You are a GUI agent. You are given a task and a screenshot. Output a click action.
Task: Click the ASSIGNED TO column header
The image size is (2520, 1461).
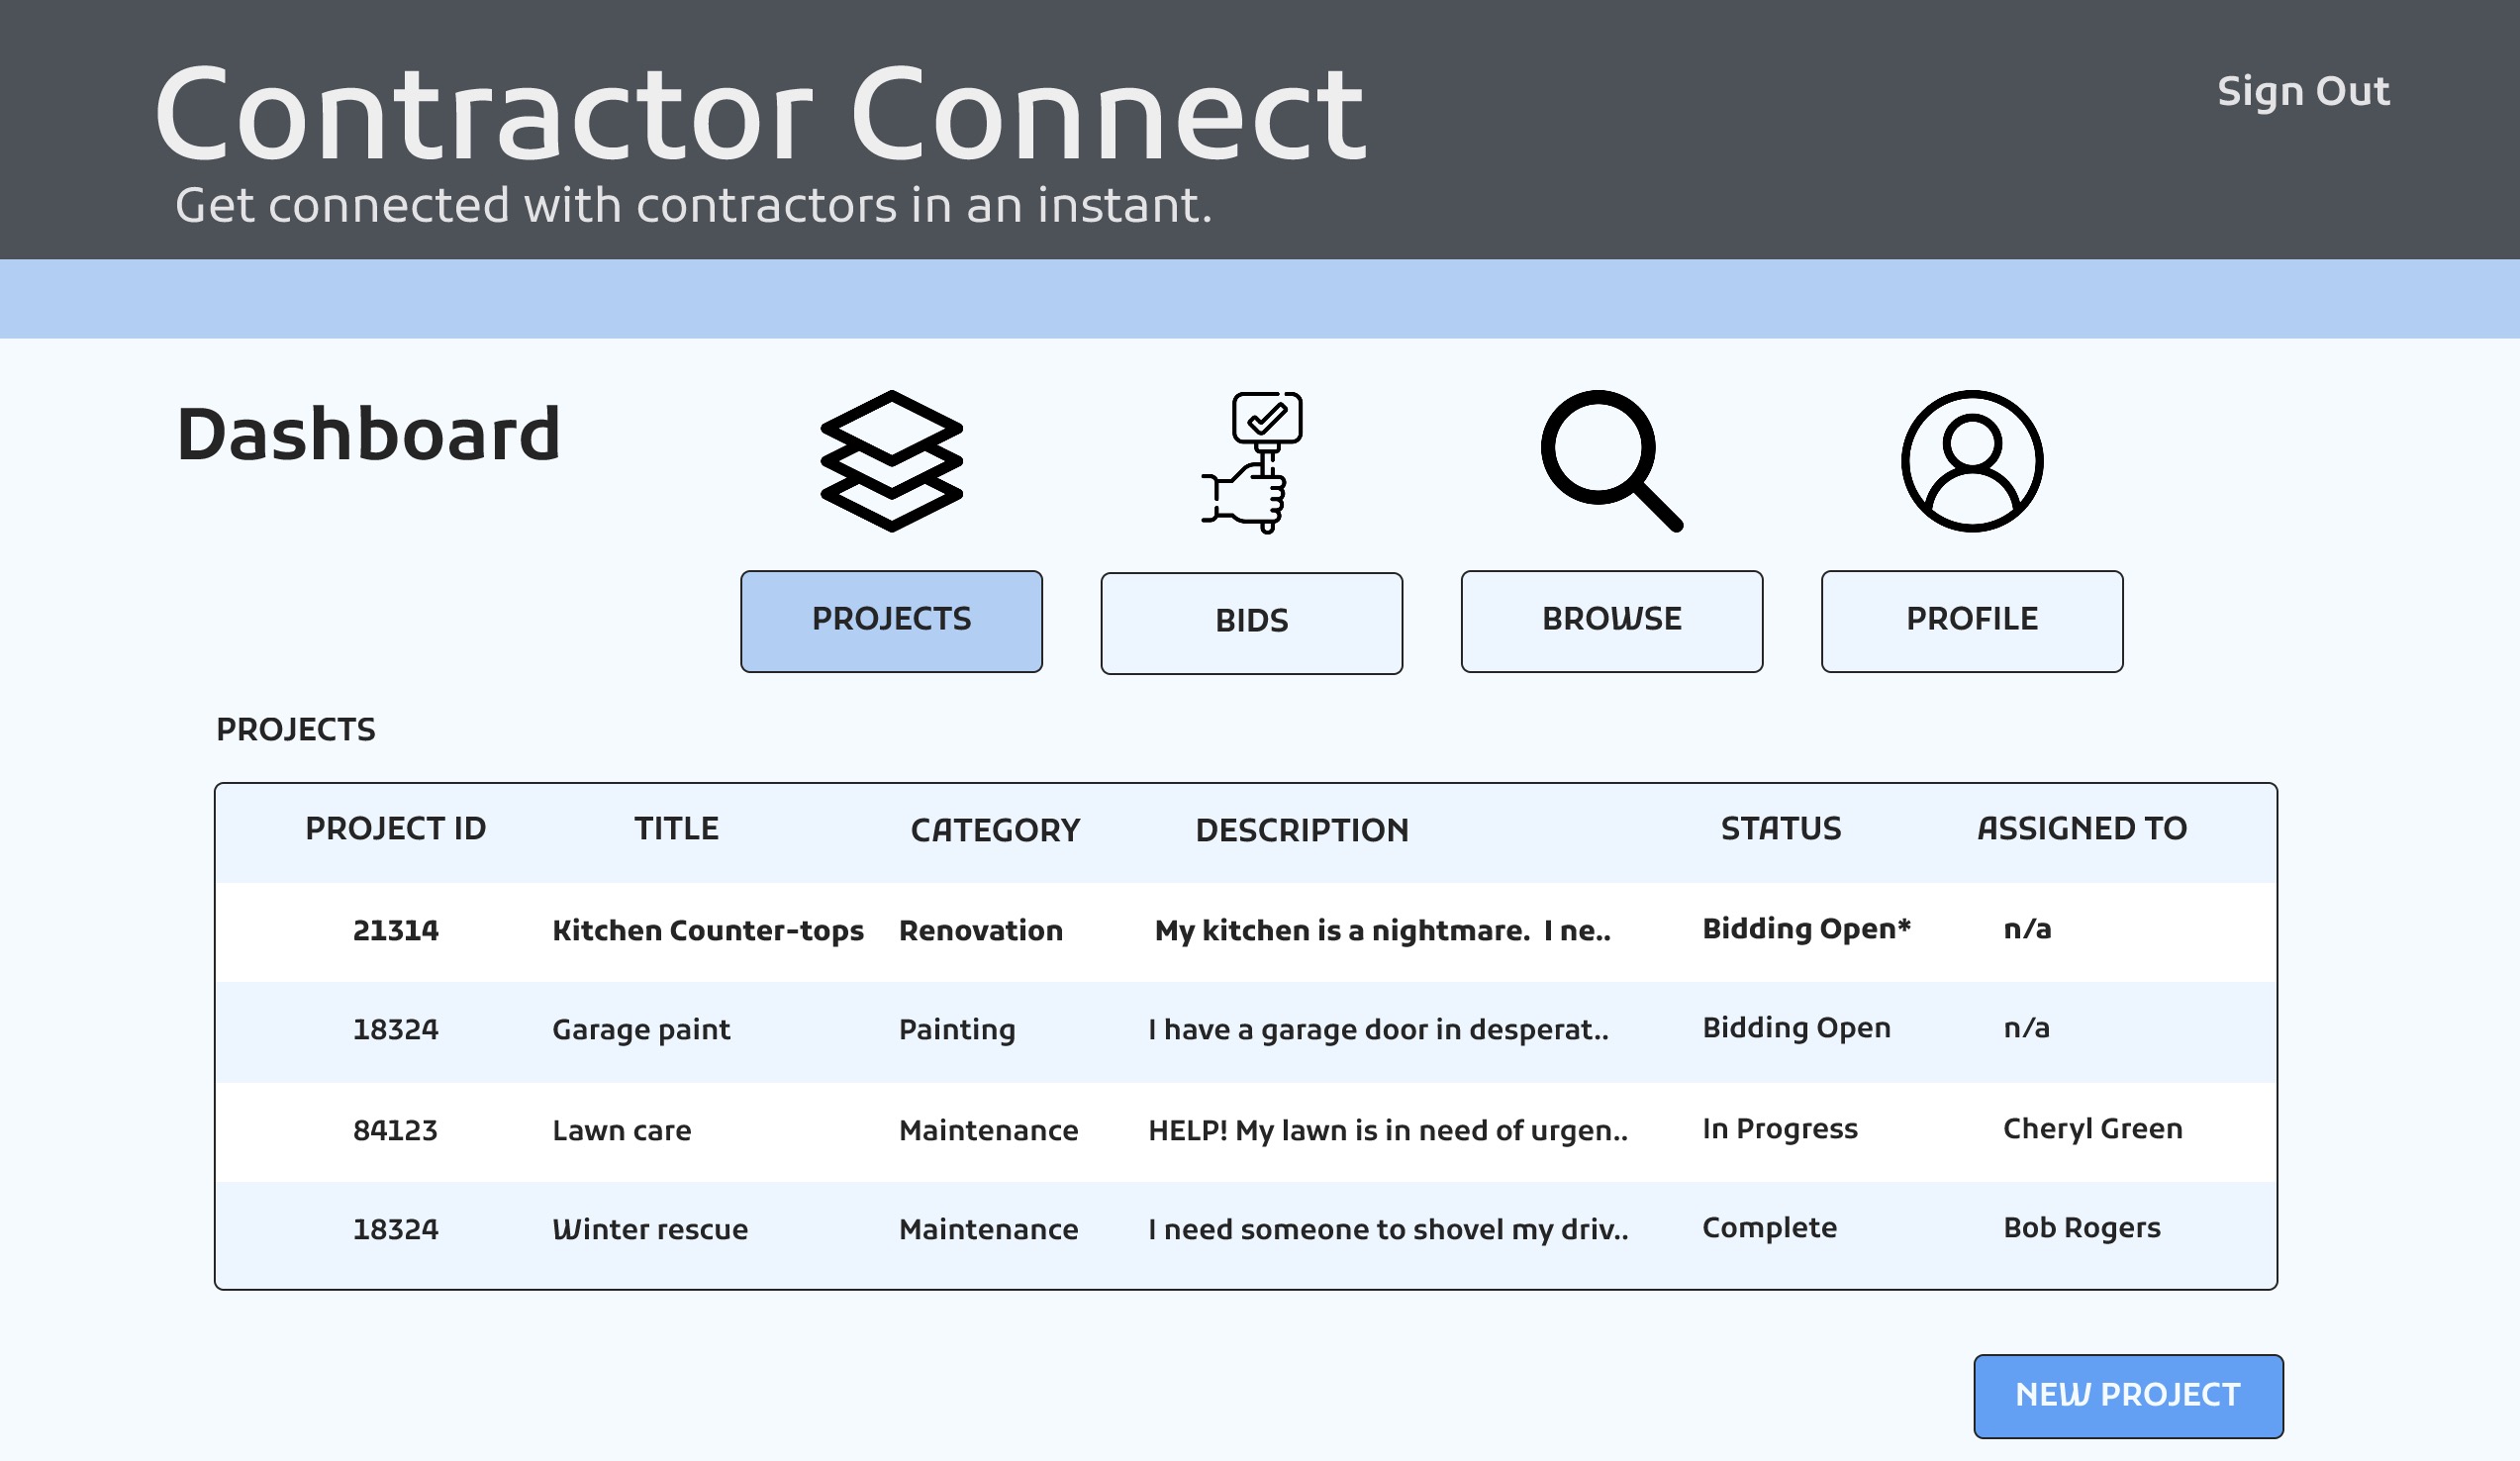coord(2081,829)
